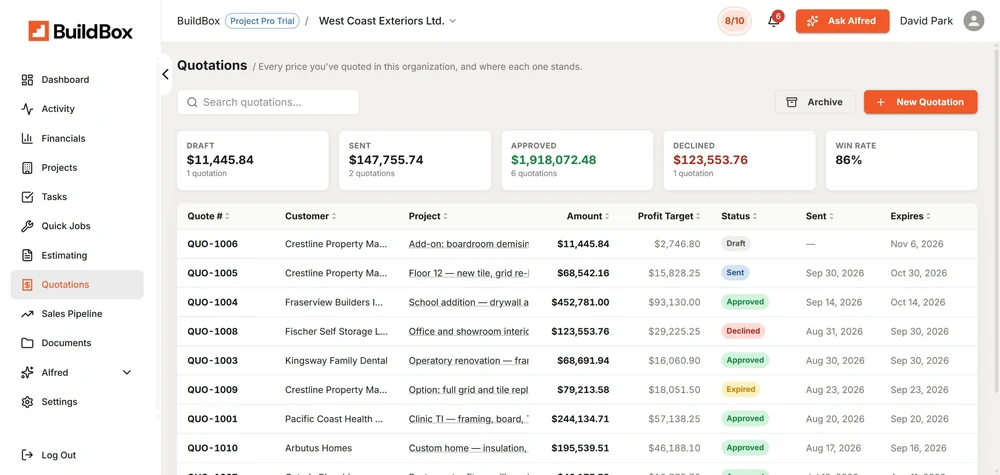Sort by Sent column
The image size is (1000, 475).
[x=820, y=216]
